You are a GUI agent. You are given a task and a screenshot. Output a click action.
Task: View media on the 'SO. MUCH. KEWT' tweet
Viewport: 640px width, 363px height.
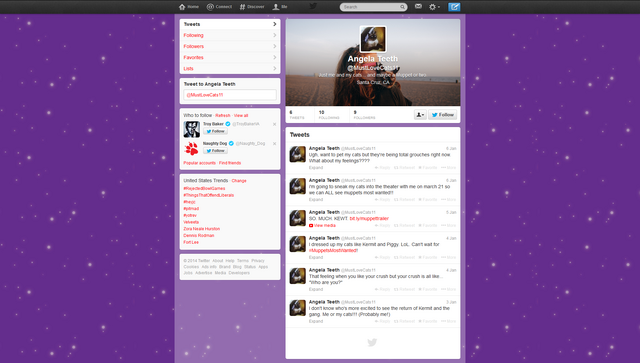pos(322,225)
